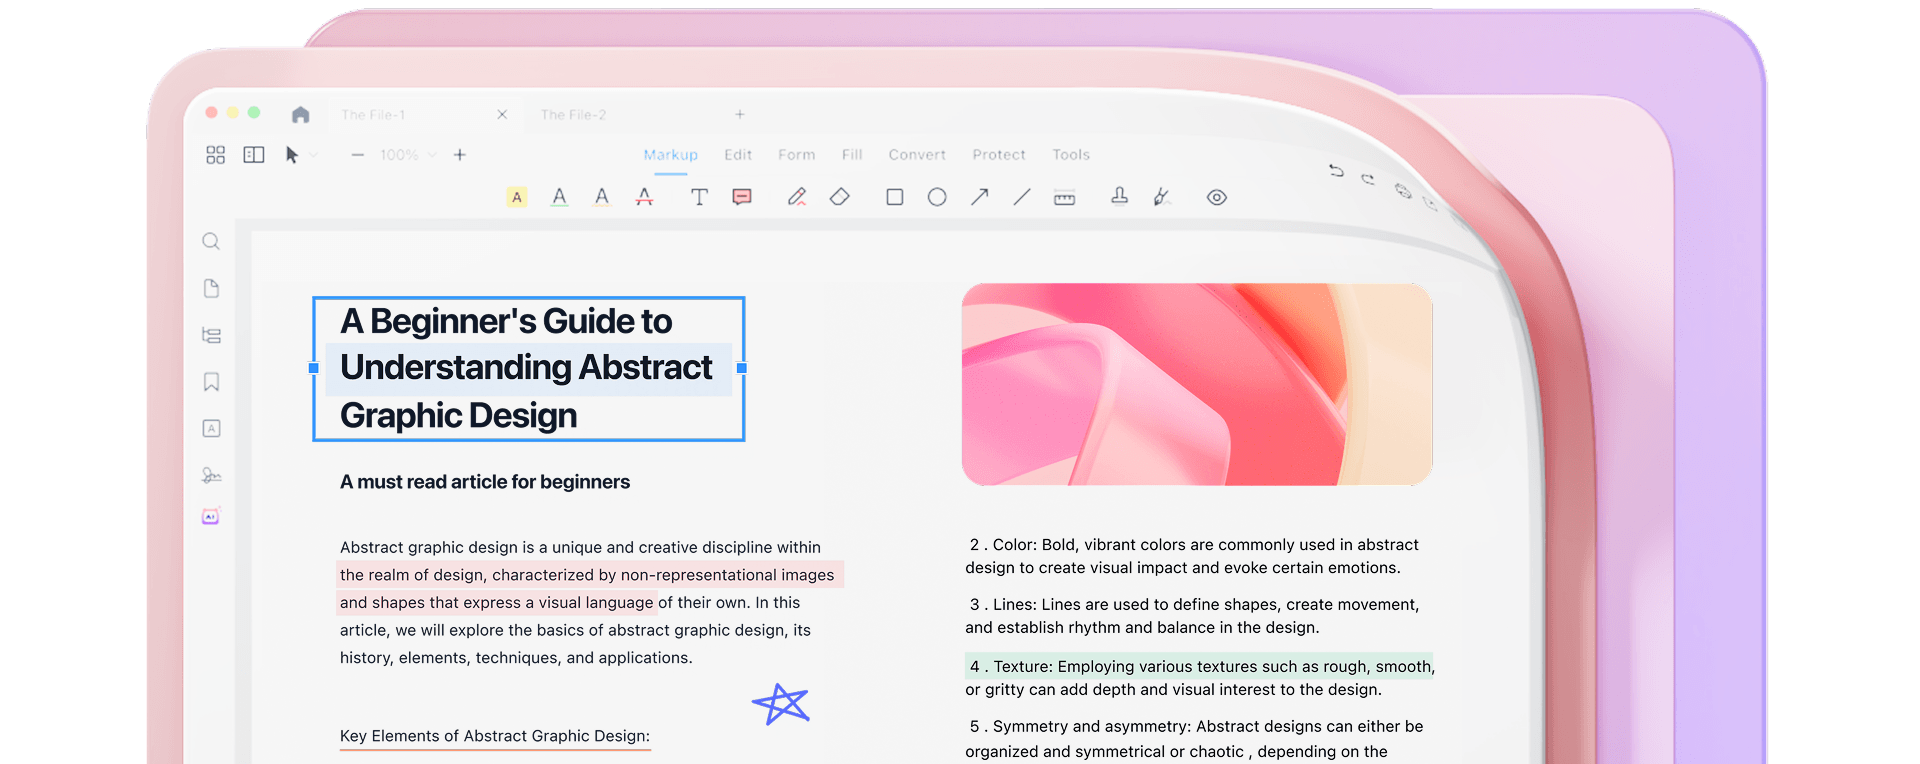This screenshot has width=1920, height=764.
Task: Click the selected title text box
Action: [529, 368]
